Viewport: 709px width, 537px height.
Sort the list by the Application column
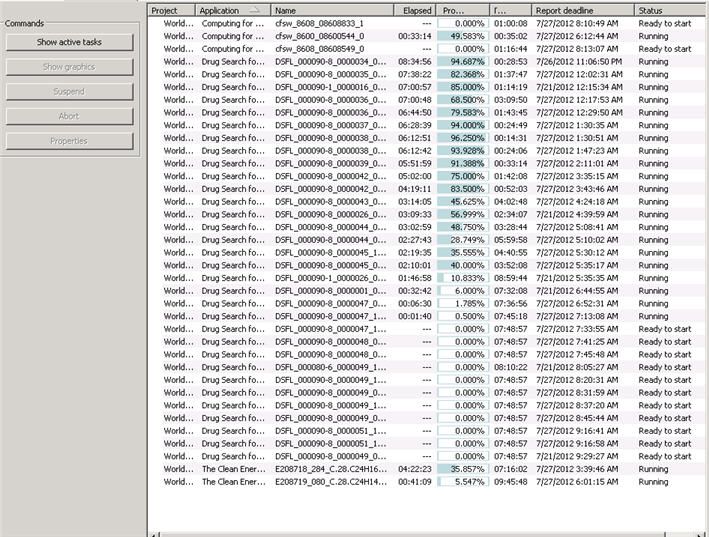point(233,10)
